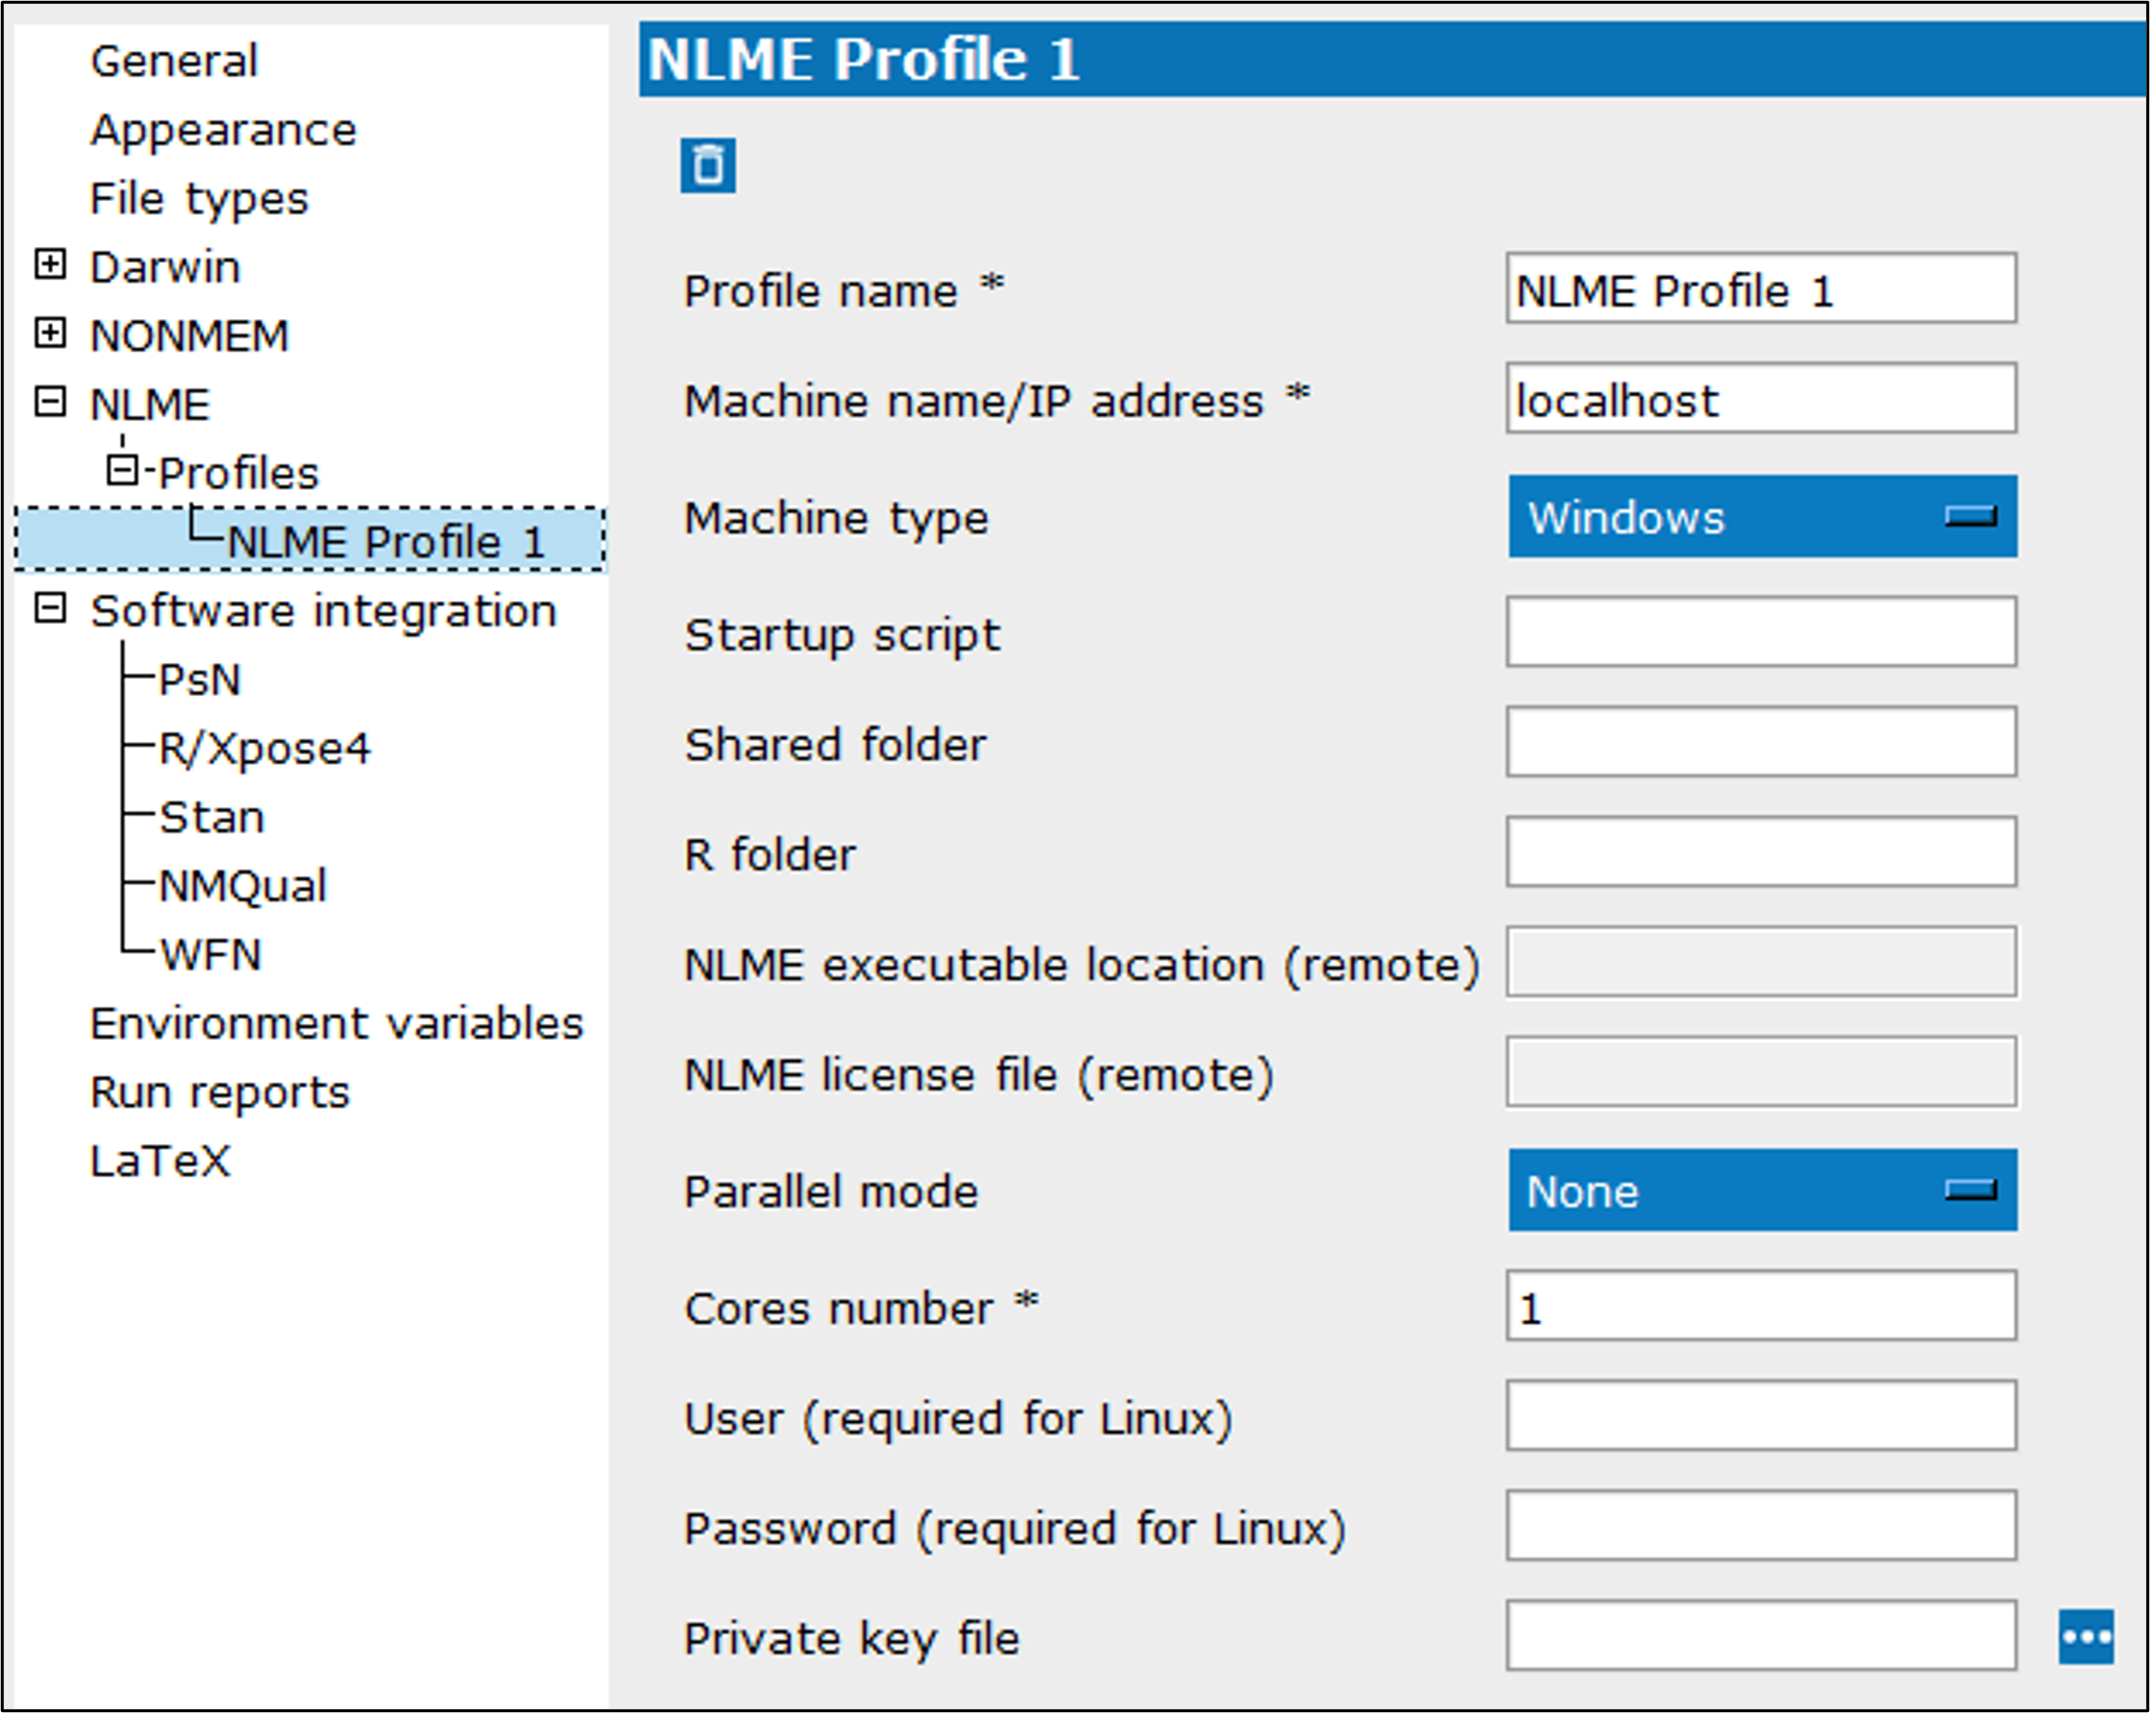Click the Cores number input field
Viewport: 2150px width, 1713px height.
(1761, 1306)
